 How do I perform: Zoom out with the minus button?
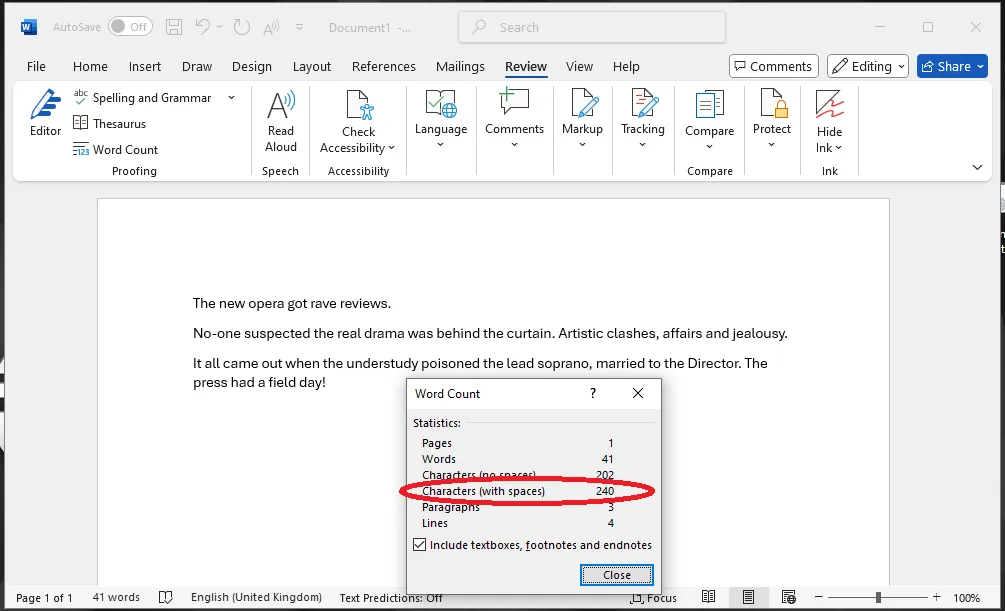pos(818,597)
